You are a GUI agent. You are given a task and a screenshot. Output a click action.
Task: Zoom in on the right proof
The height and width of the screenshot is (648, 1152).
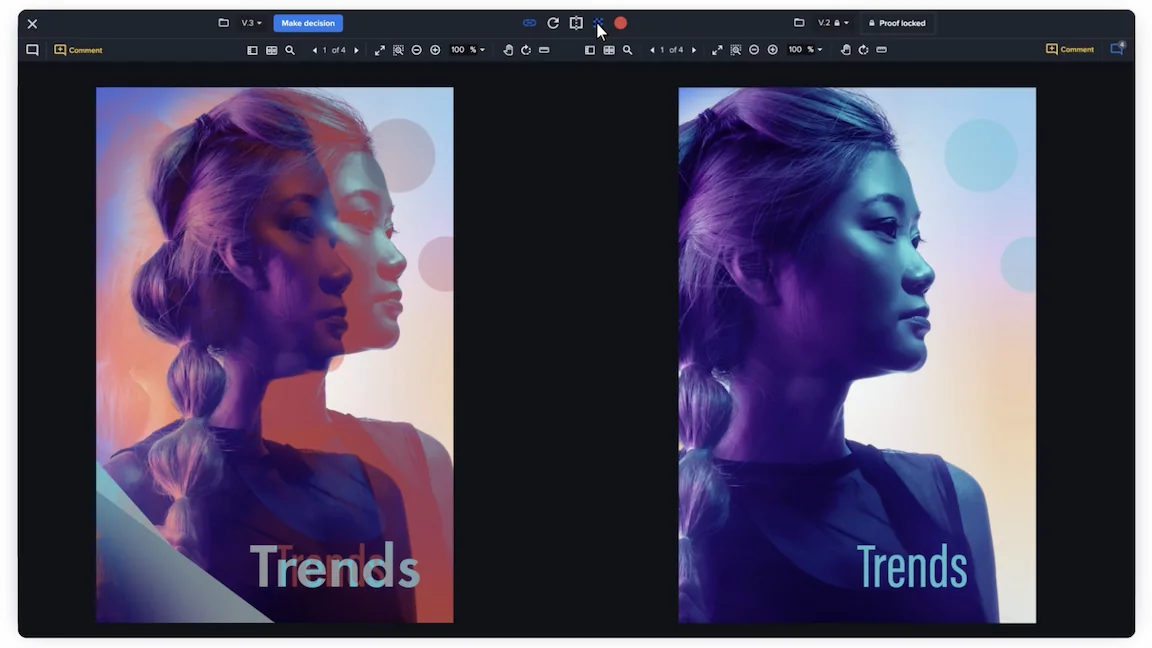click(x=772, y=50)
